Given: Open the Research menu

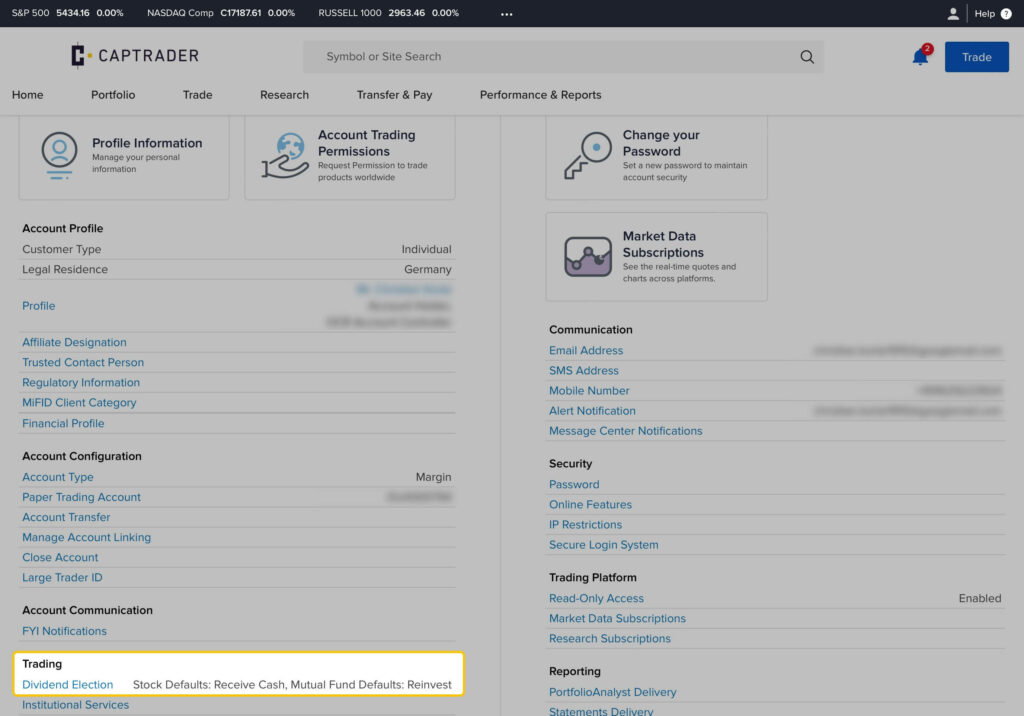Looking at the screenshot, I should 284,95.
